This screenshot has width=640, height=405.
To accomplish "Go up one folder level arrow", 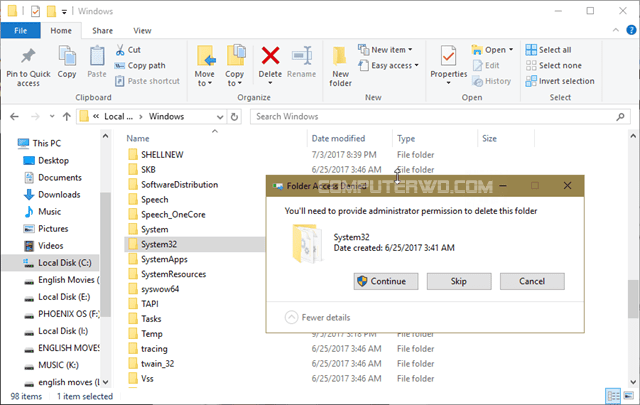I will 67,117.
